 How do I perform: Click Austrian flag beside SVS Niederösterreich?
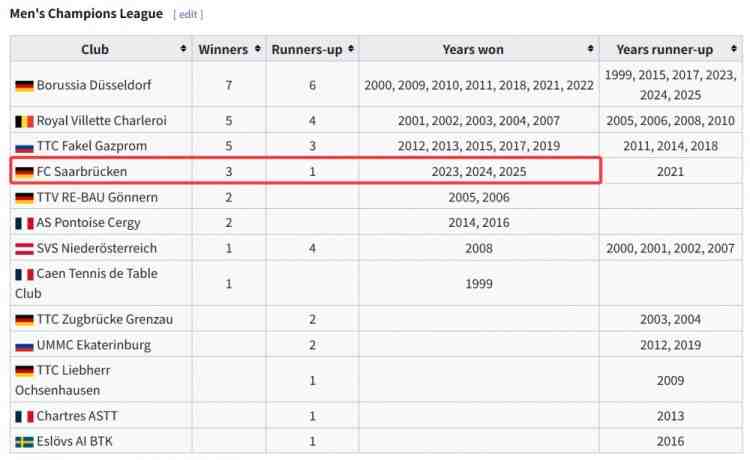pyautogui.click(x=24, y=249)
